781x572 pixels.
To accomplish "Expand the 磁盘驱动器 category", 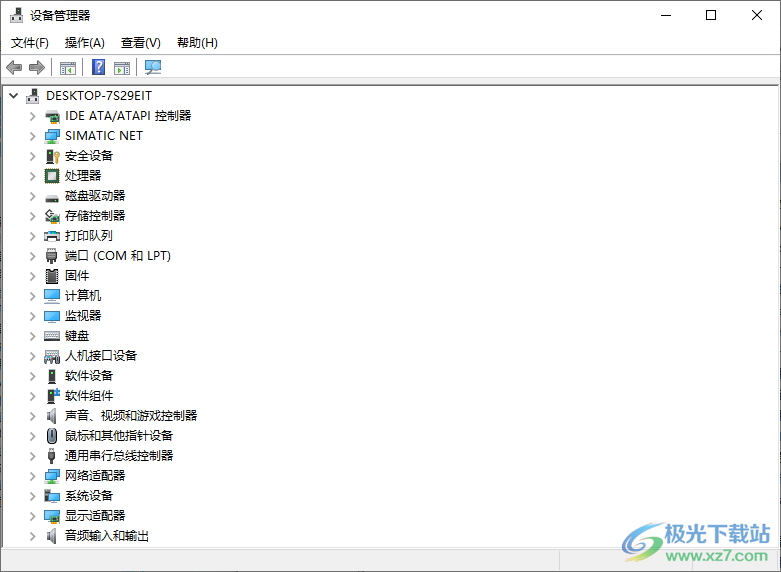I will pos(32,196).
